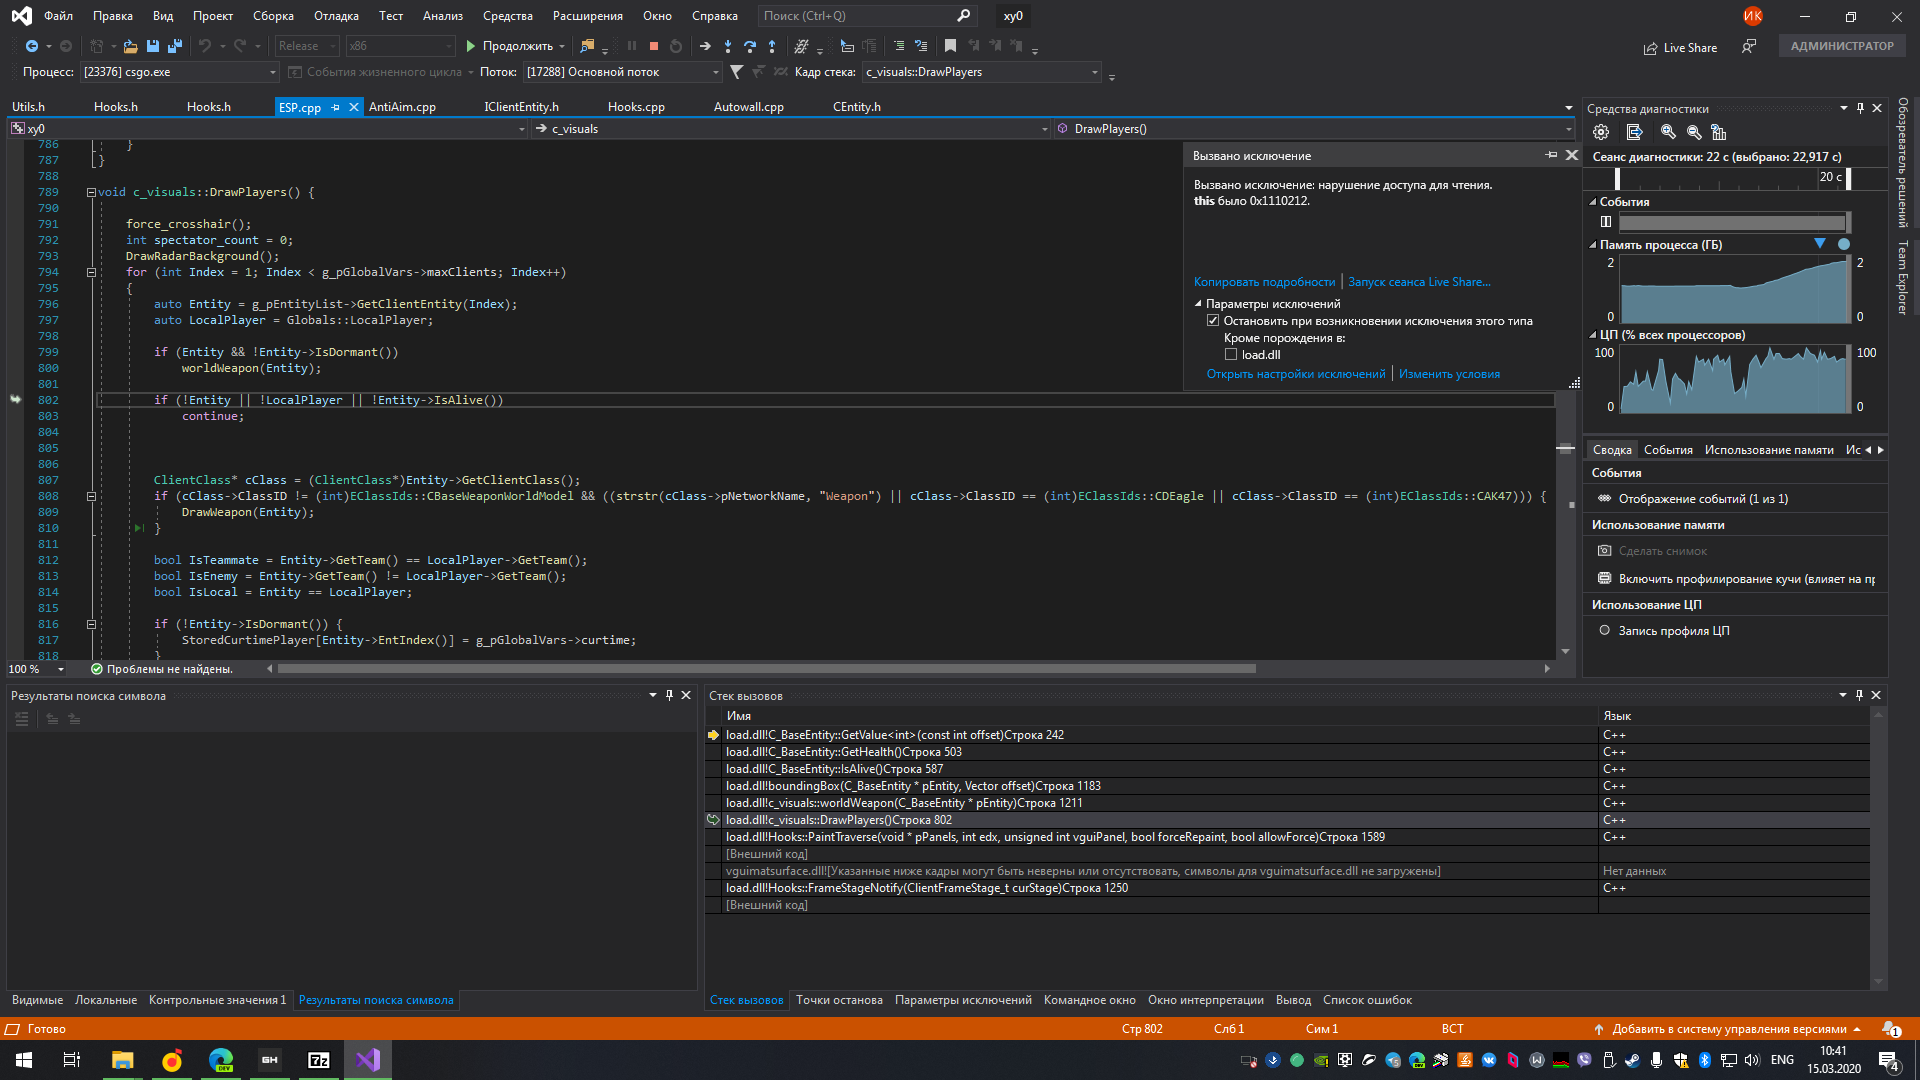The height and width of the screenshot is (1080, 1920).
Task: Open the Process csgo.exe dropdown
Action: [272, 72]
